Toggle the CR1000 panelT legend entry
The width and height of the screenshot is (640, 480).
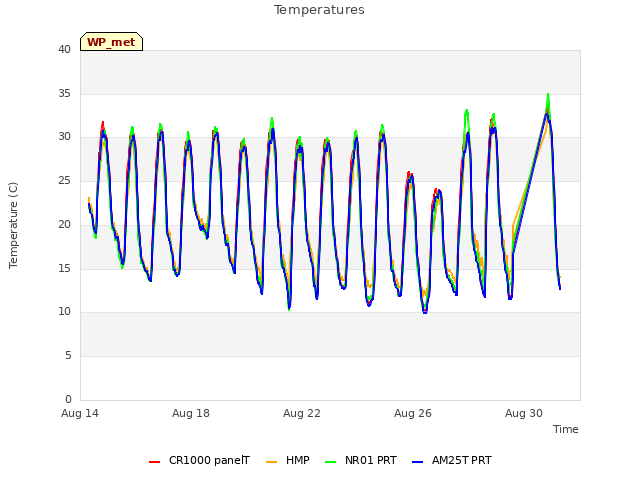click(x=199, y=460)
